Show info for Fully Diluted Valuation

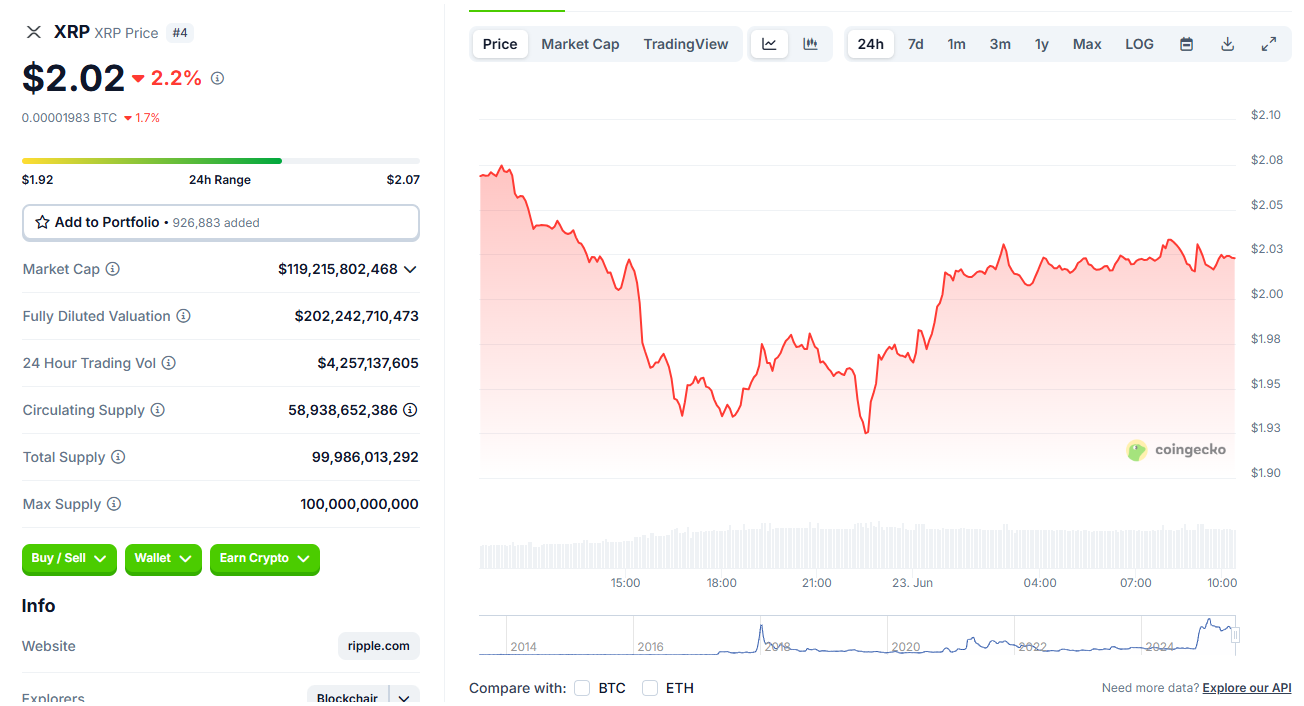point(184,316)
